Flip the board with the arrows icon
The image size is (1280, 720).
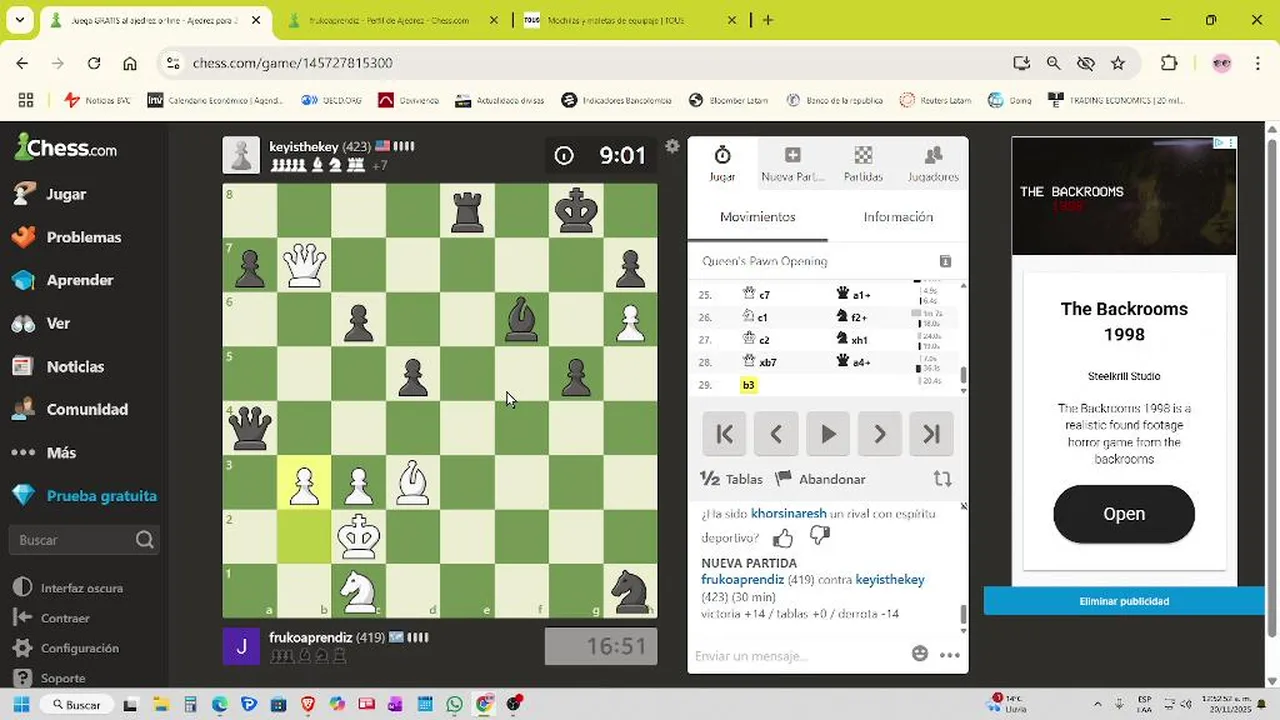click(942, 479)
